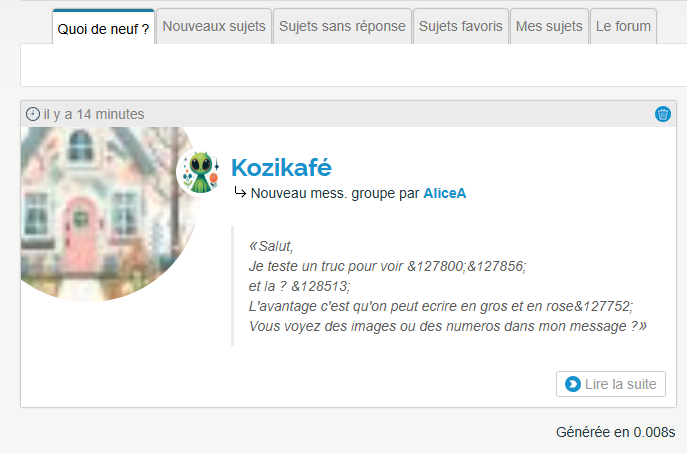The width and height of the screenshot is (687, 453).
Task: Open the green alien avatar image
Action: pyautogui.click(x=200, y=171)
